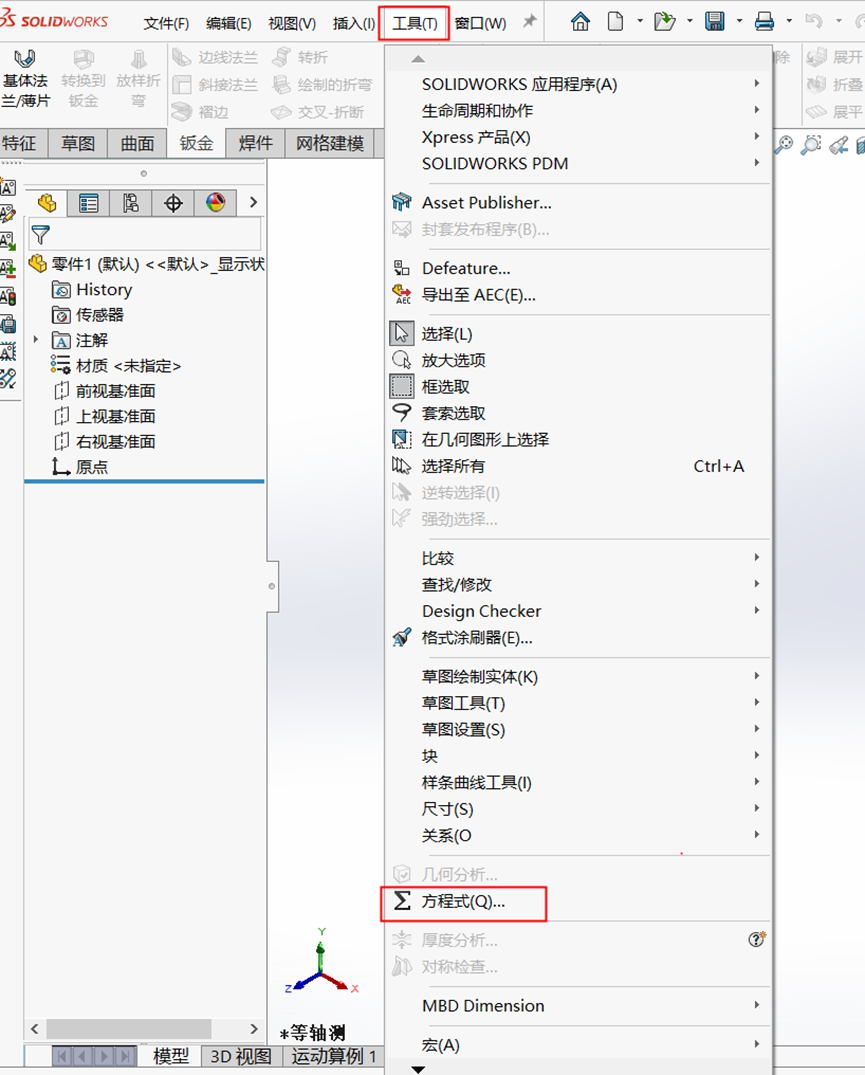This screenshot has width=865, height=1075.
Task: Select 基体法兰/薄片 base flange tool
Action: (26, 78)
